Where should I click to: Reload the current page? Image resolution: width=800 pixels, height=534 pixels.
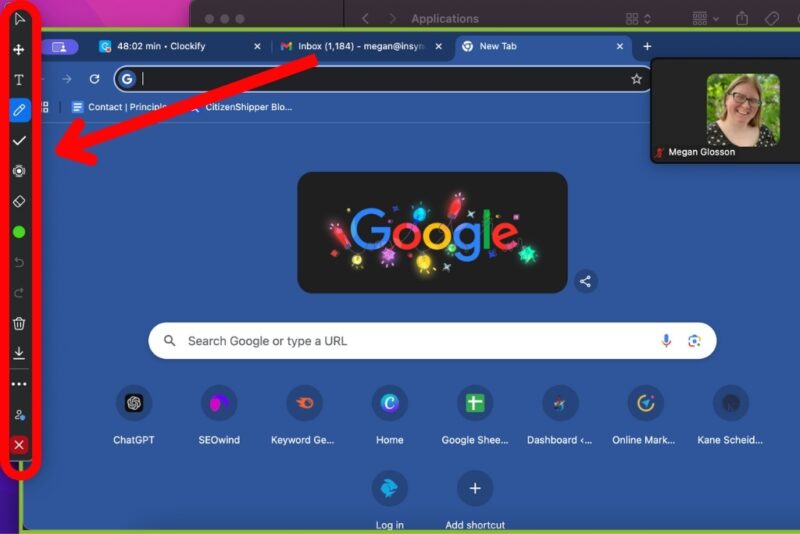tap(94, 79)
